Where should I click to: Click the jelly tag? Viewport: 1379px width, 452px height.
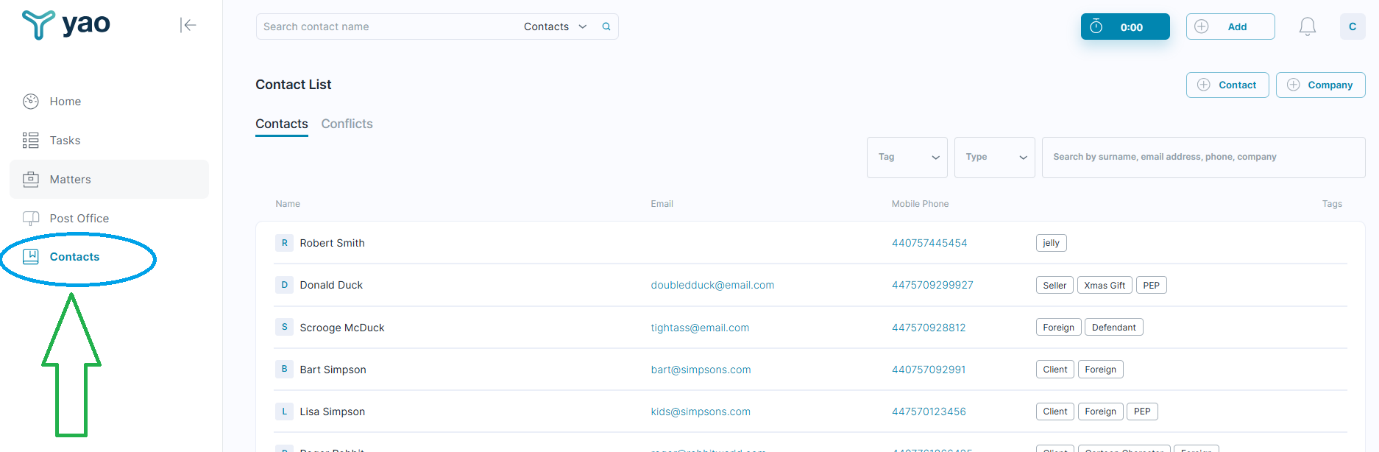(1051, 243)
